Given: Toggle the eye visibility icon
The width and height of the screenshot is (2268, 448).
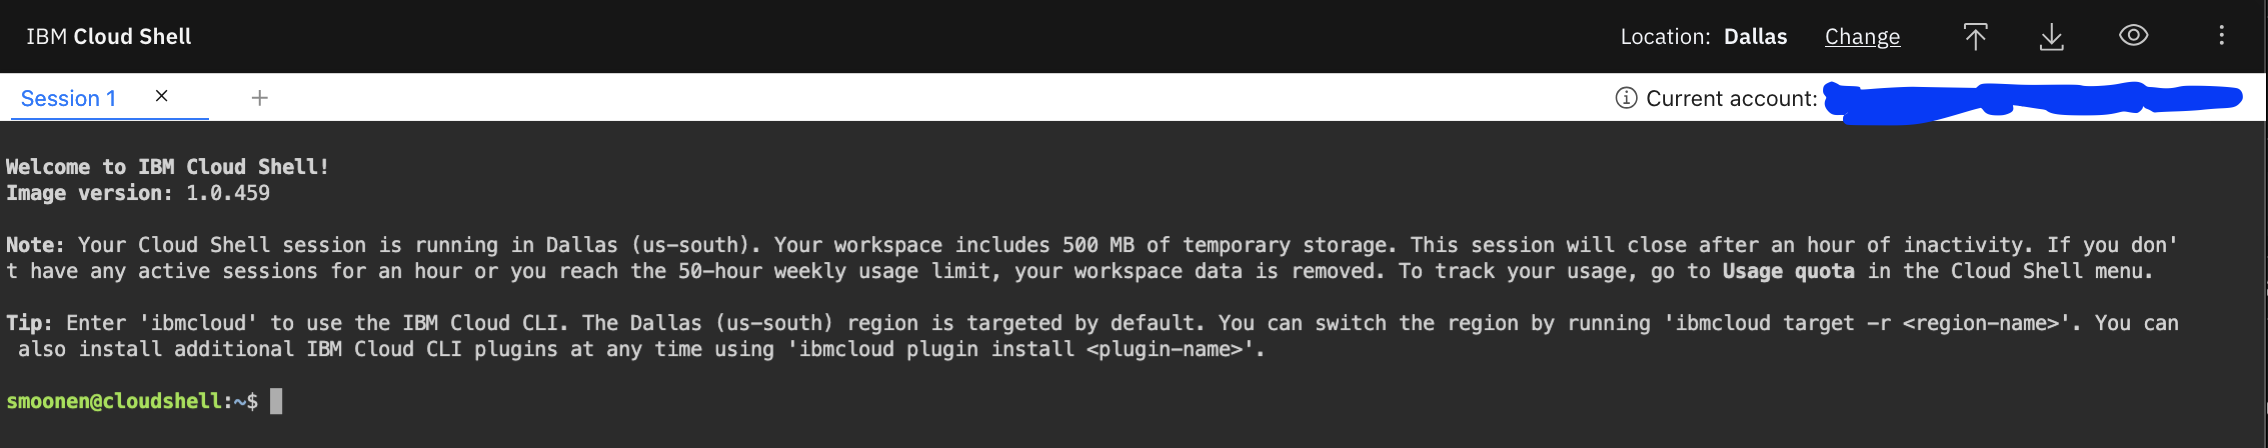Looking at the screenshot, I should [x=2133, y=36].
